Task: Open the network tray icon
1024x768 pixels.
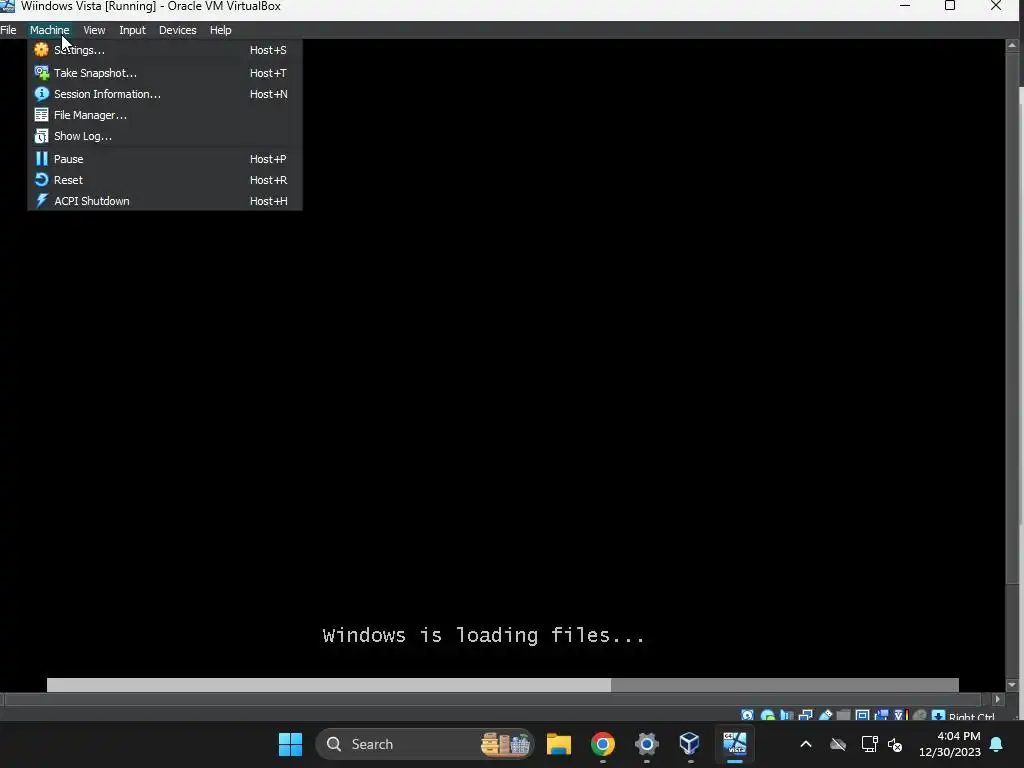Action: click(869, 744)
